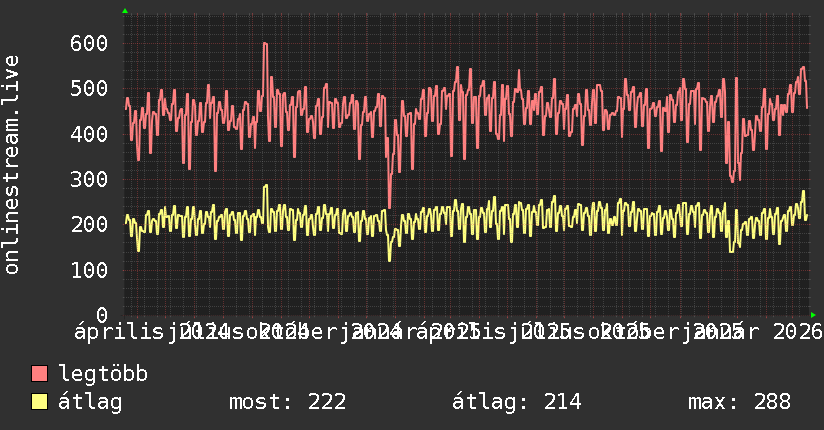Click the 300 y-axis label
Image resolution: width=824 pixels, height=430 pixels.
pyautogui.click(x=89, y=179)
